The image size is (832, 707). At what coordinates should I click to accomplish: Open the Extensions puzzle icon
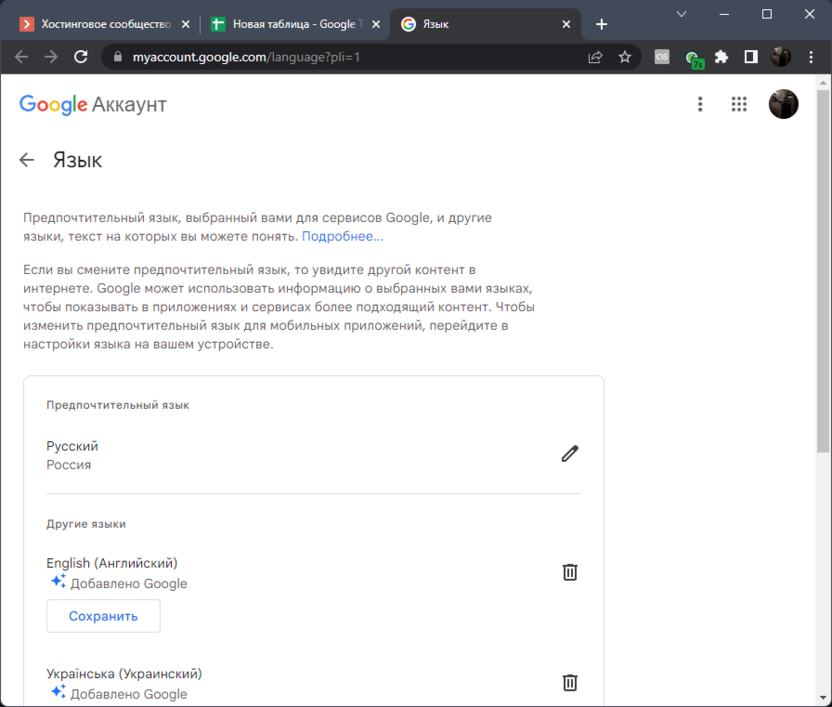point(721,57)
